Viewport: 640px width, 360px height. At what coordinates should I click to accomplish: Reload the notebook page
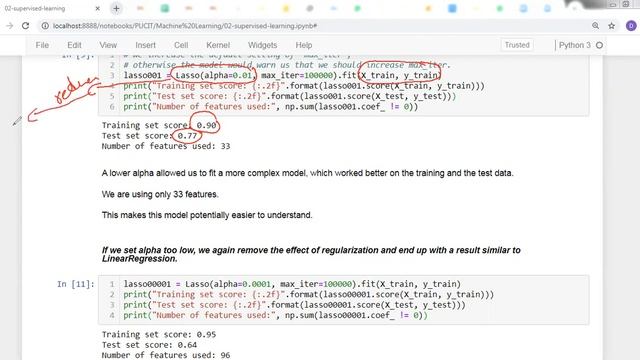click(x=25, y=26)
